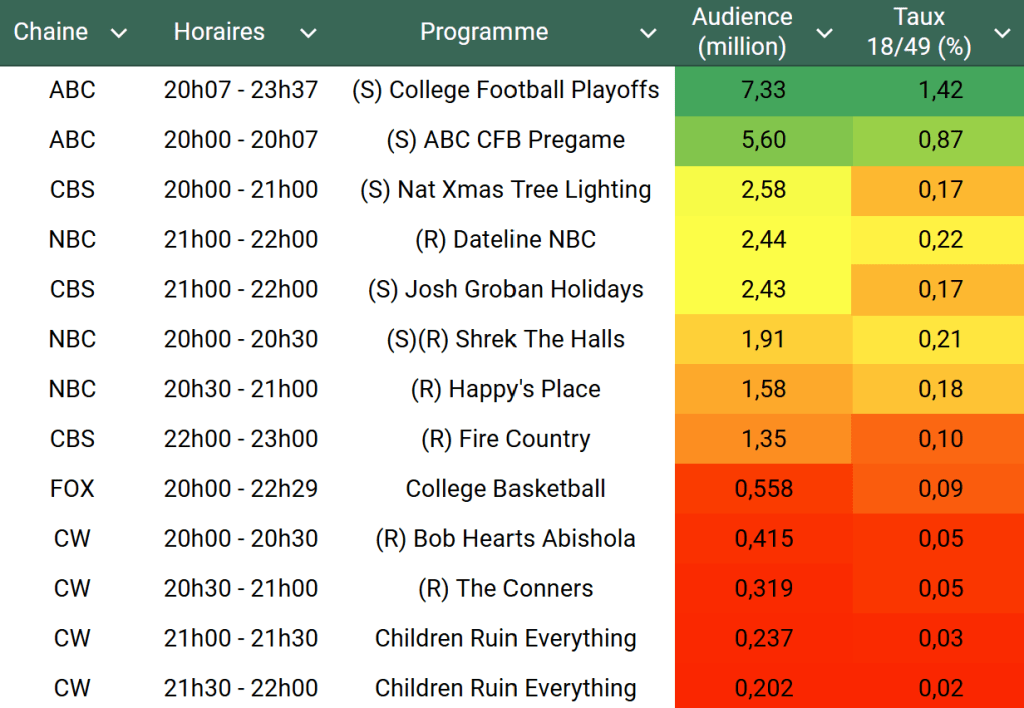Viewport: 1024px width, 708px height.
Task: Select the Josh Groban Holidays cell
Action: (505, 290)
